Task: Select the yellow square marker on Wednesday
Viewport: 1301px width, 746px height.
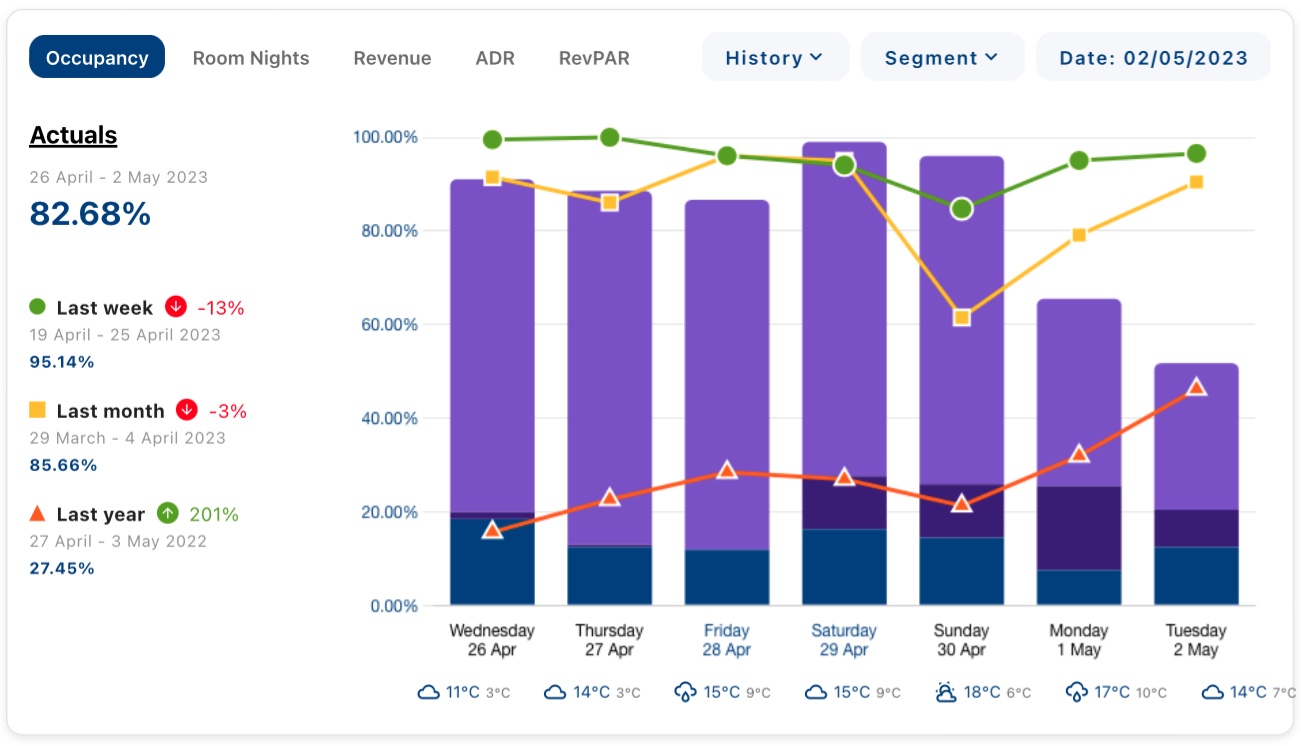Action: pyautogui.click(x=492, y=177)
